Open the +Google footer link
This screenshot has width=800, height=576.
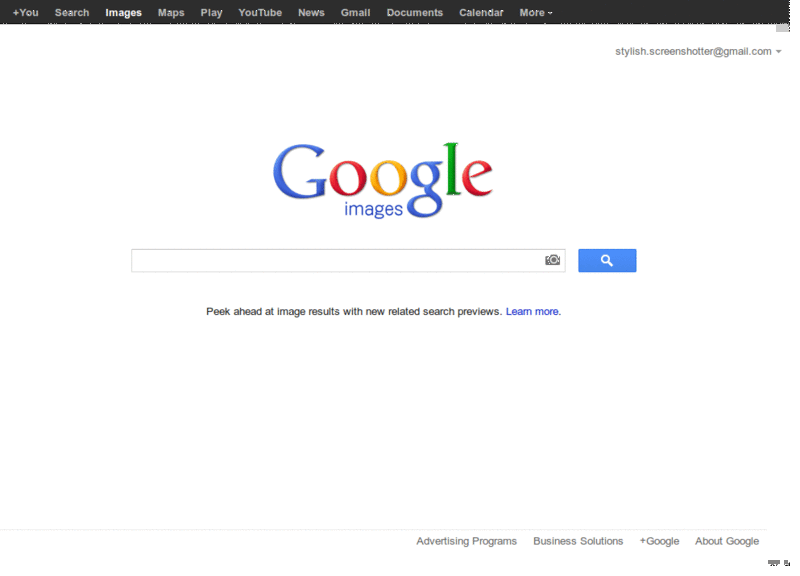[659, 541]
